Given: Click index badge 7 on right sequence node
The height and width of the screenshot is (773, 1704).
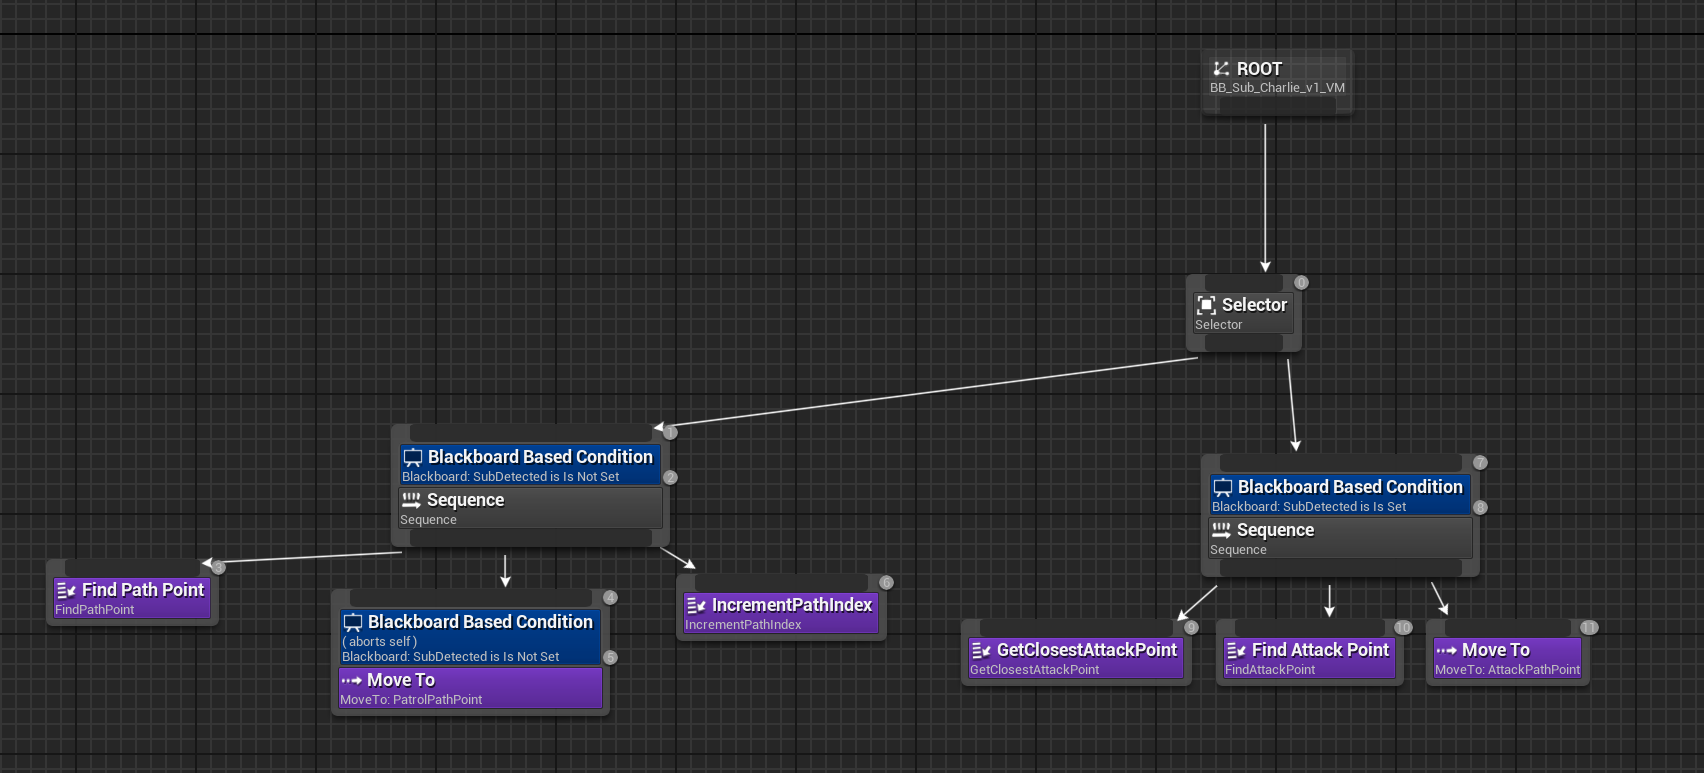Looking at the screenshot, I should coord(1480,462).
